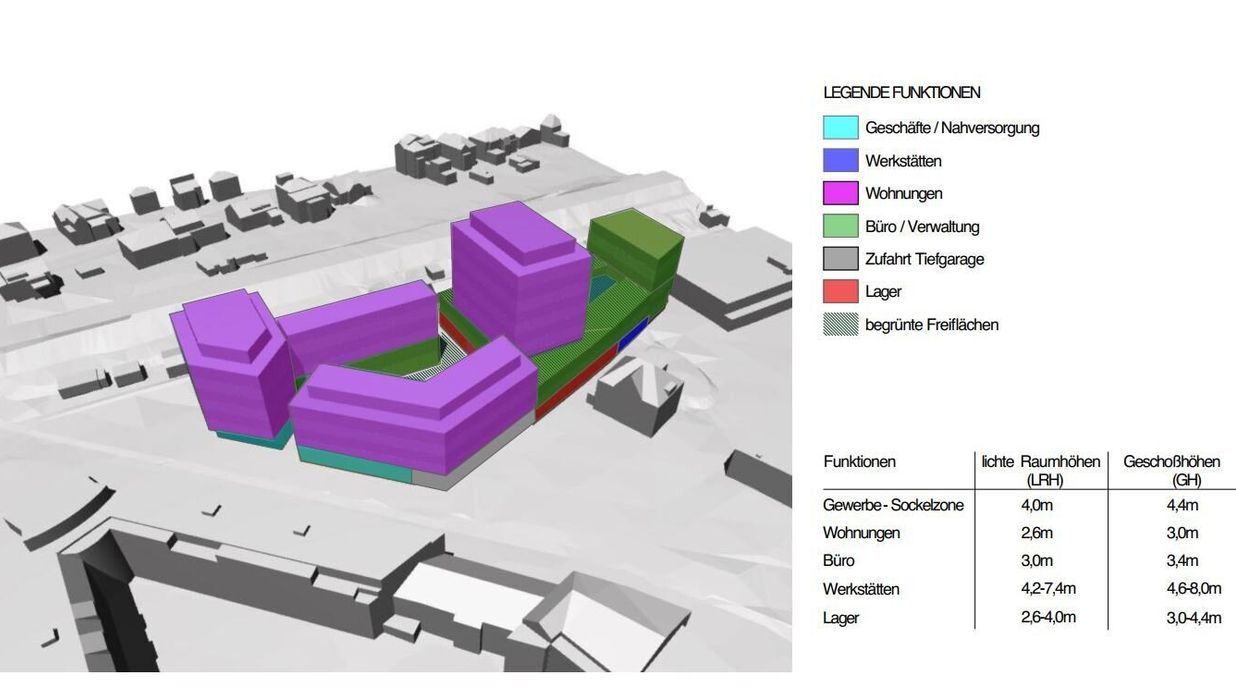The image size is (1236, 700).
Task: Click the red Lager legend swatch
Action: [840, 291]
